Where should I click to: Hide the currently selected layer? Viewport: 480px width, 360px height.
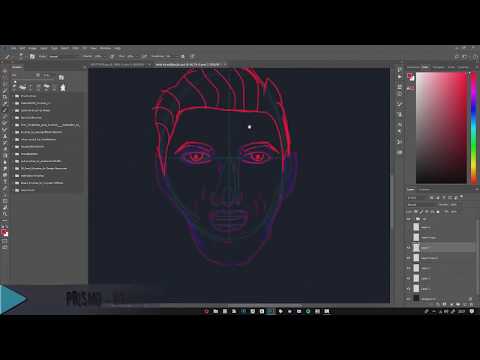click(x=409, y=248)
